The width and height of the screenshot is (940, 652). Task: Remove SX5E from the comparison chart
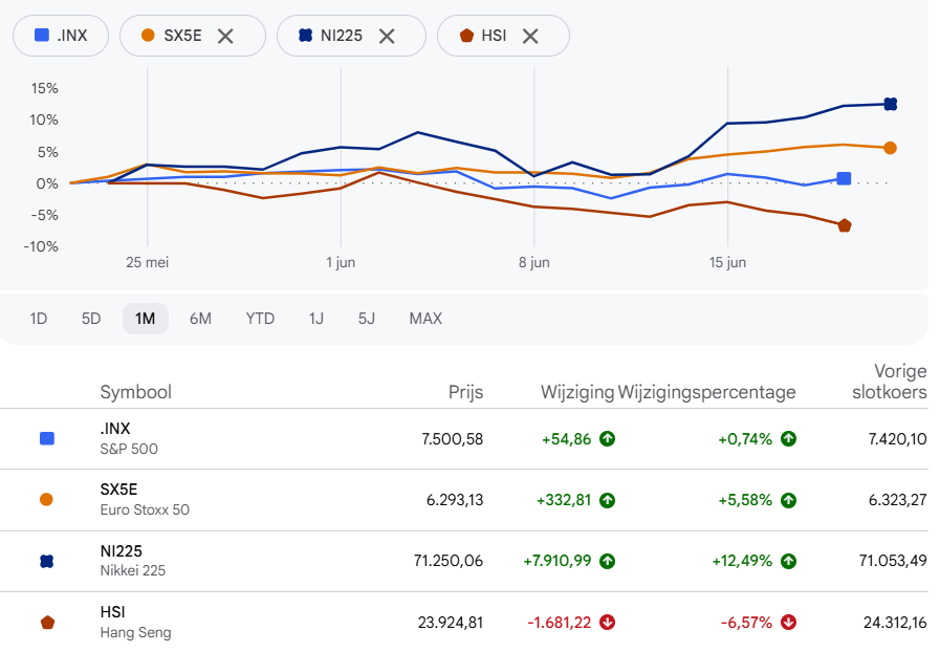point(225,36)
